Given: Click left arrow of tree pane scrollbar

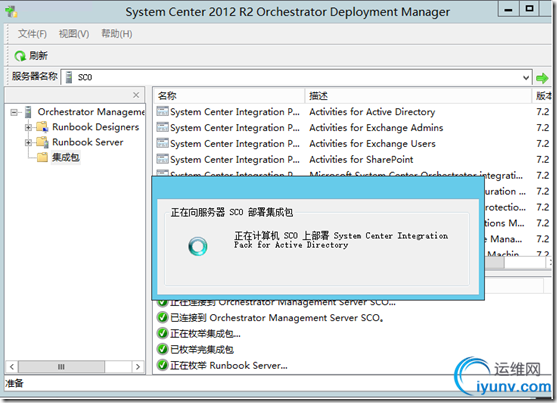Looking at the screenshot, I should pyautogui.click(x=12, y=366).
